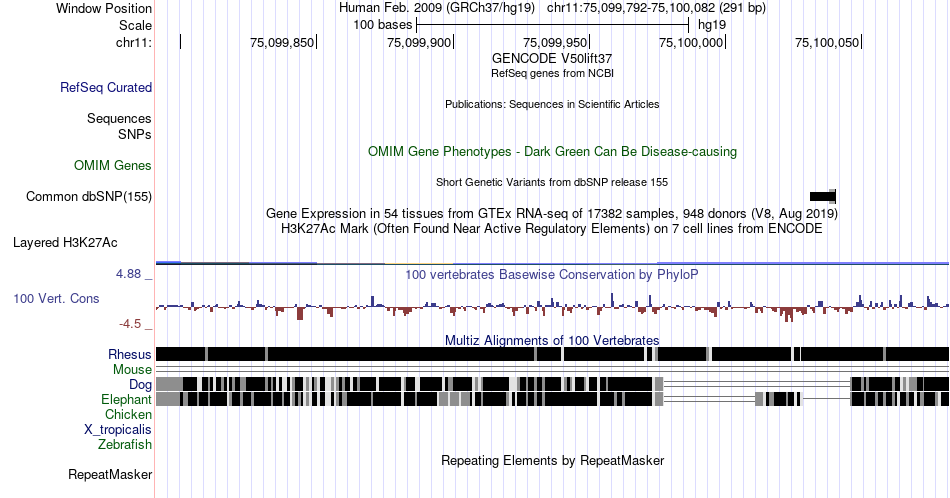Click the 100 bases scale bar
950x498 pixels.
553,25
